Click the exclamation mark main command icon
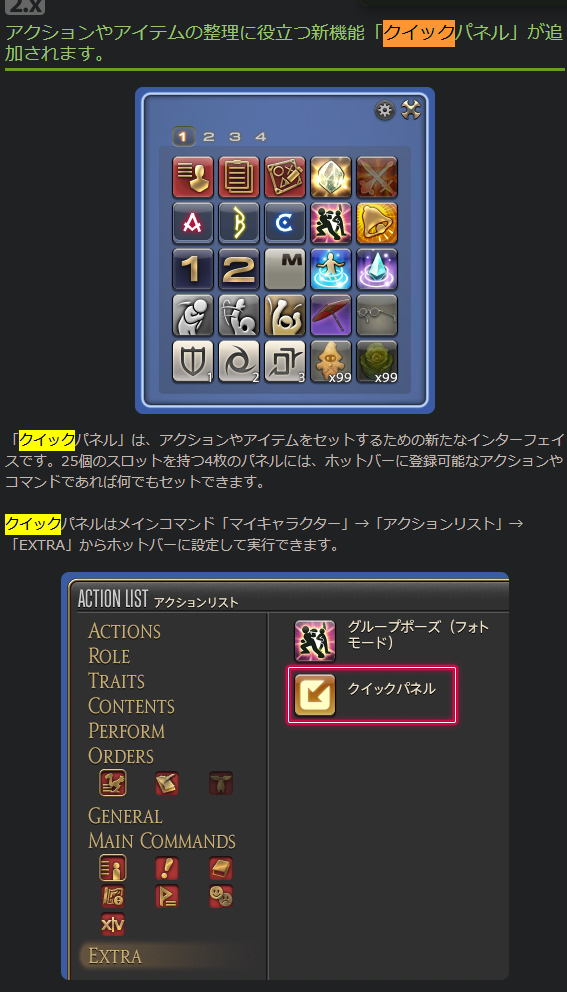Viewport: 567px width, 992px height. pyautogui.click(x=167, y=868)
